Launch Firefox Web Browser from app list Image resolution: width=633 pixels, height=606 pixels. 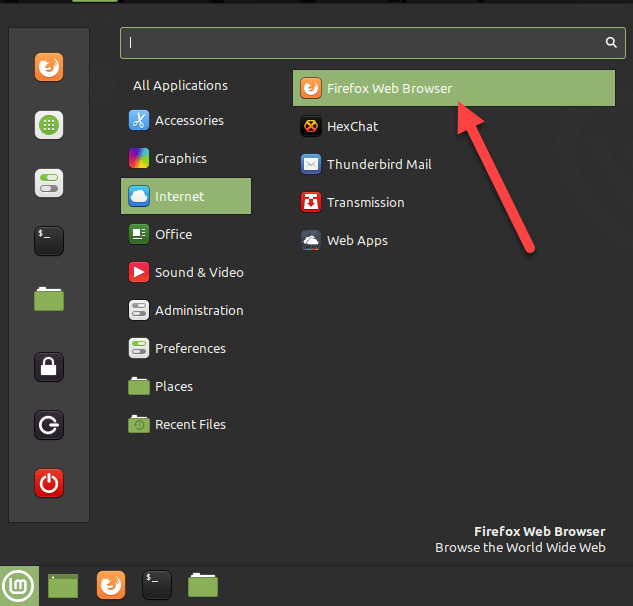454,88
